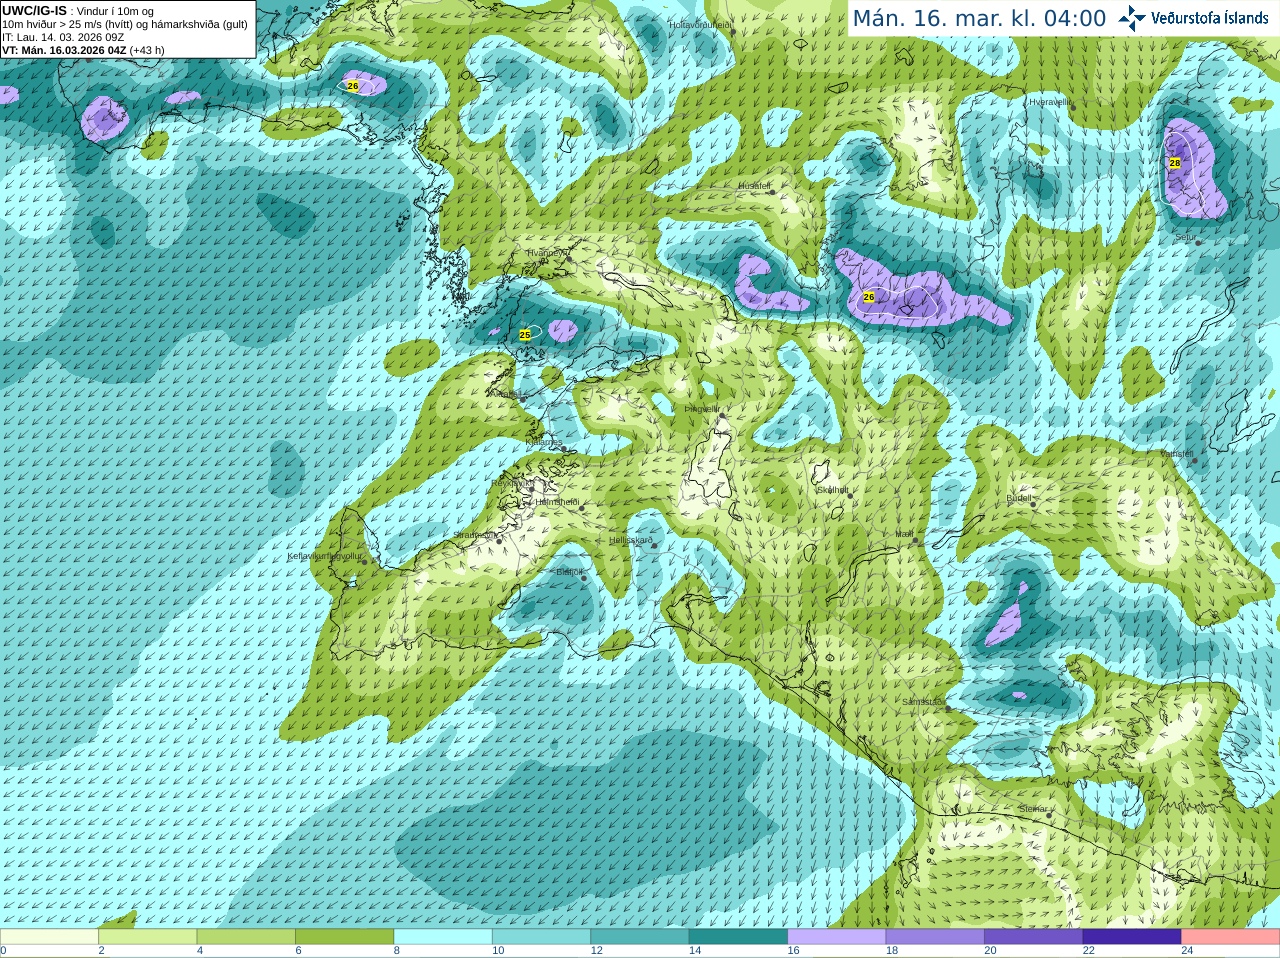
Task: Click the Setur station label
Action: click(x=1185, y=237)
